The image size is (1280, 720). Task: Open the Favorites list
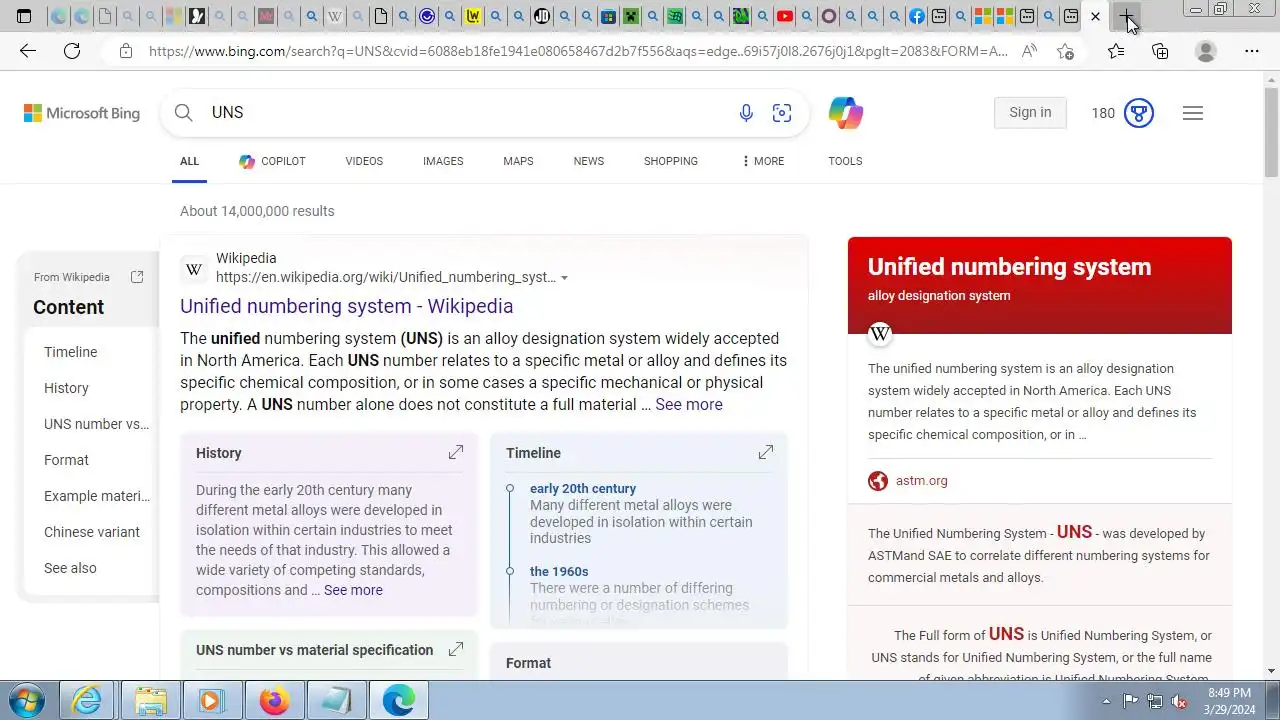point(1116,51)
